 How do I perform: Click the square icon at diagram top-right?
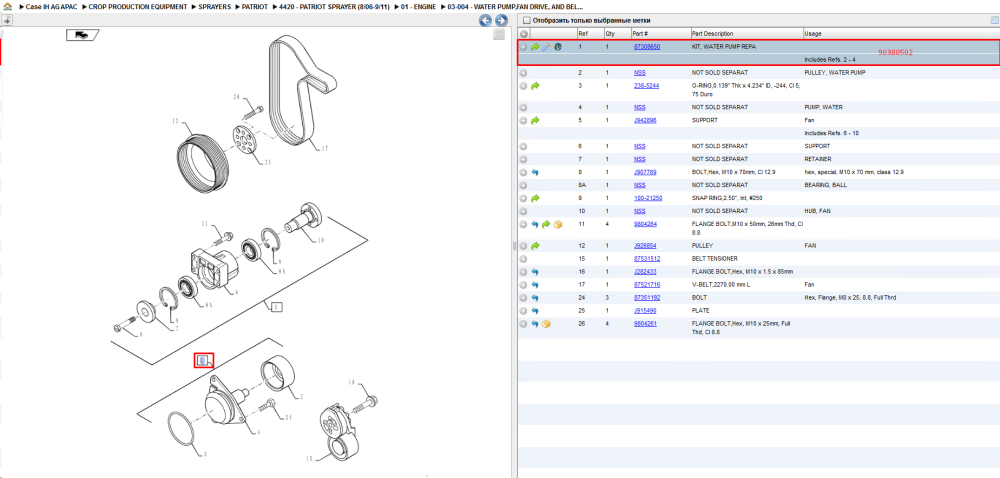pyautogui.click(x=499, y=34)
